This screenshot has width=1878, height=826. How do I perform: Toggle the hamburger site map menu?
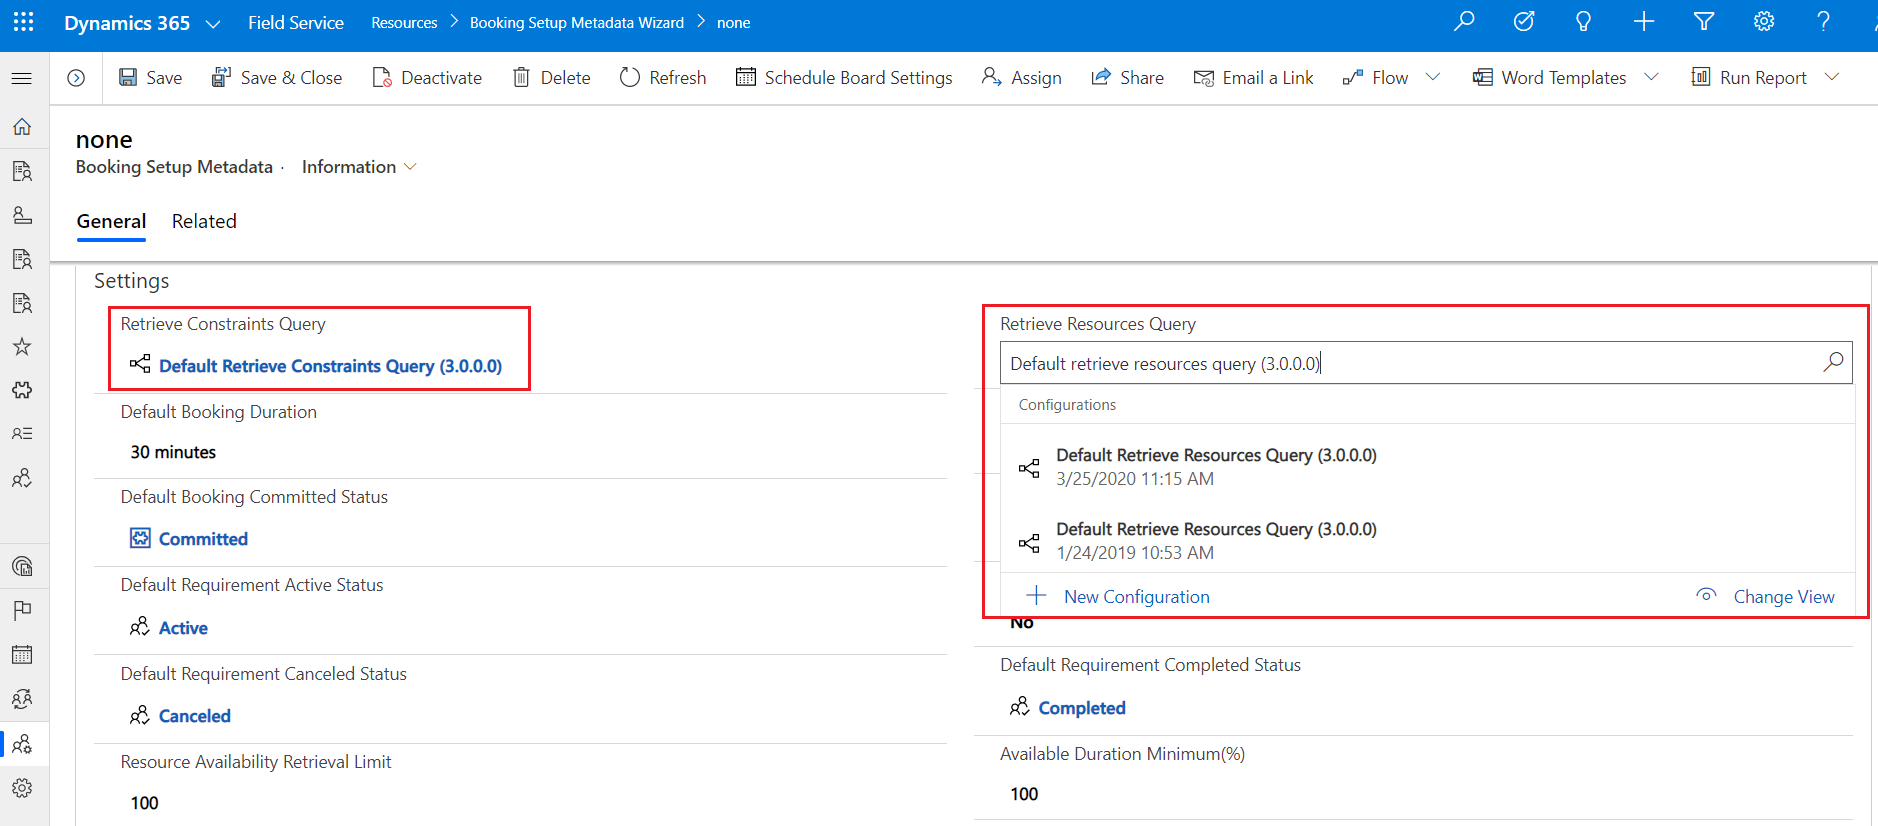pyautogui.click(x=22, y=78)
